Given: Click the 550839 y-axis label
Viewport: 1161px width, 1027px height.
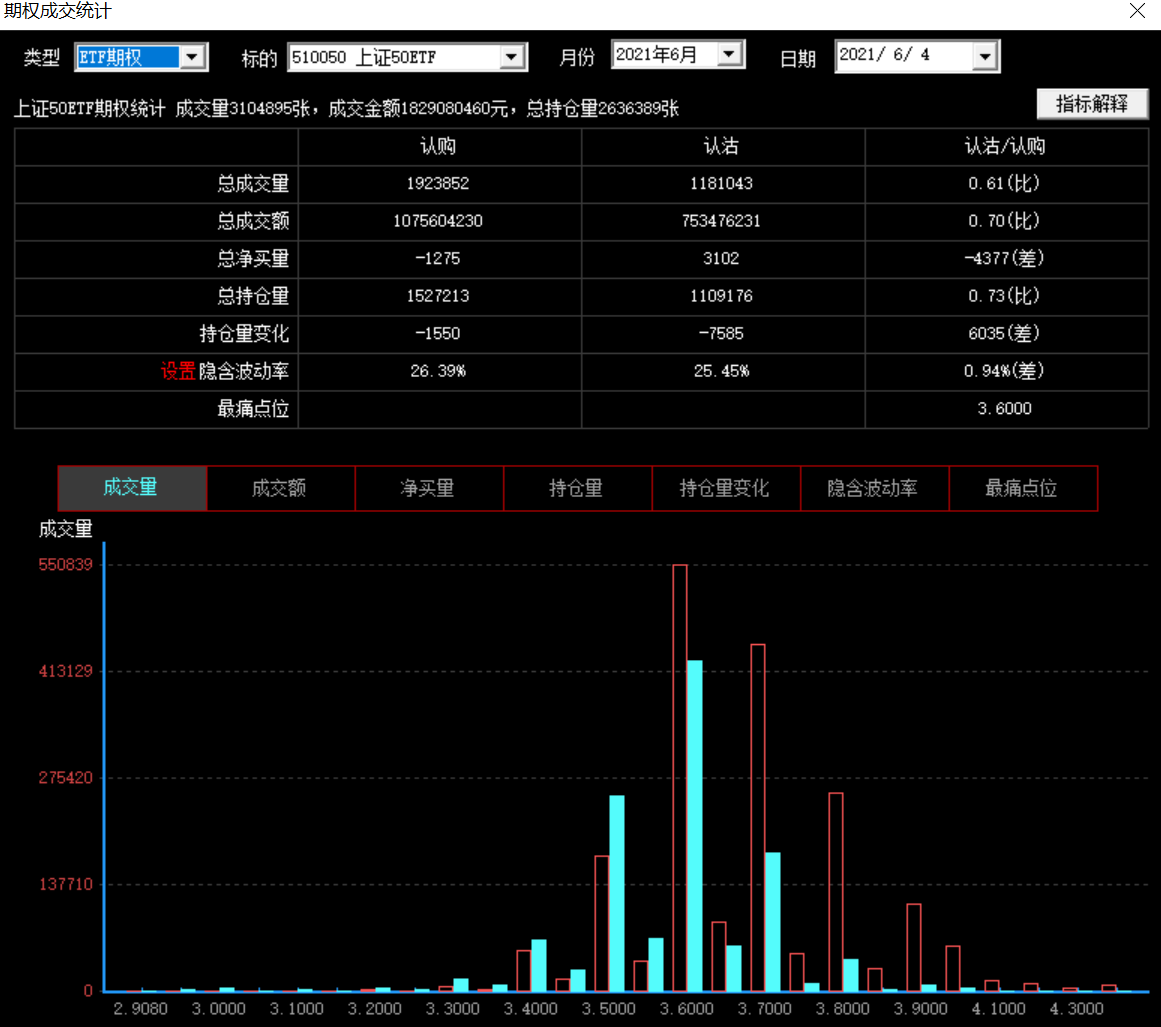Looking at the screenshot, I should (66, 564).
